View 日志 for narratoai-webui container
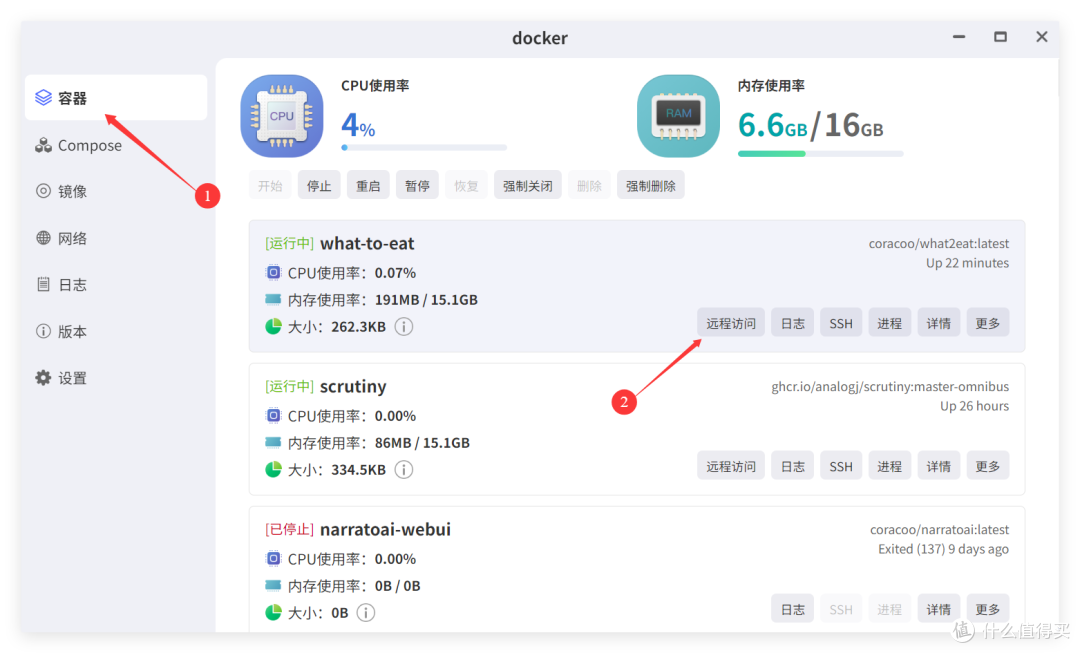 click(x=792, y=608)
